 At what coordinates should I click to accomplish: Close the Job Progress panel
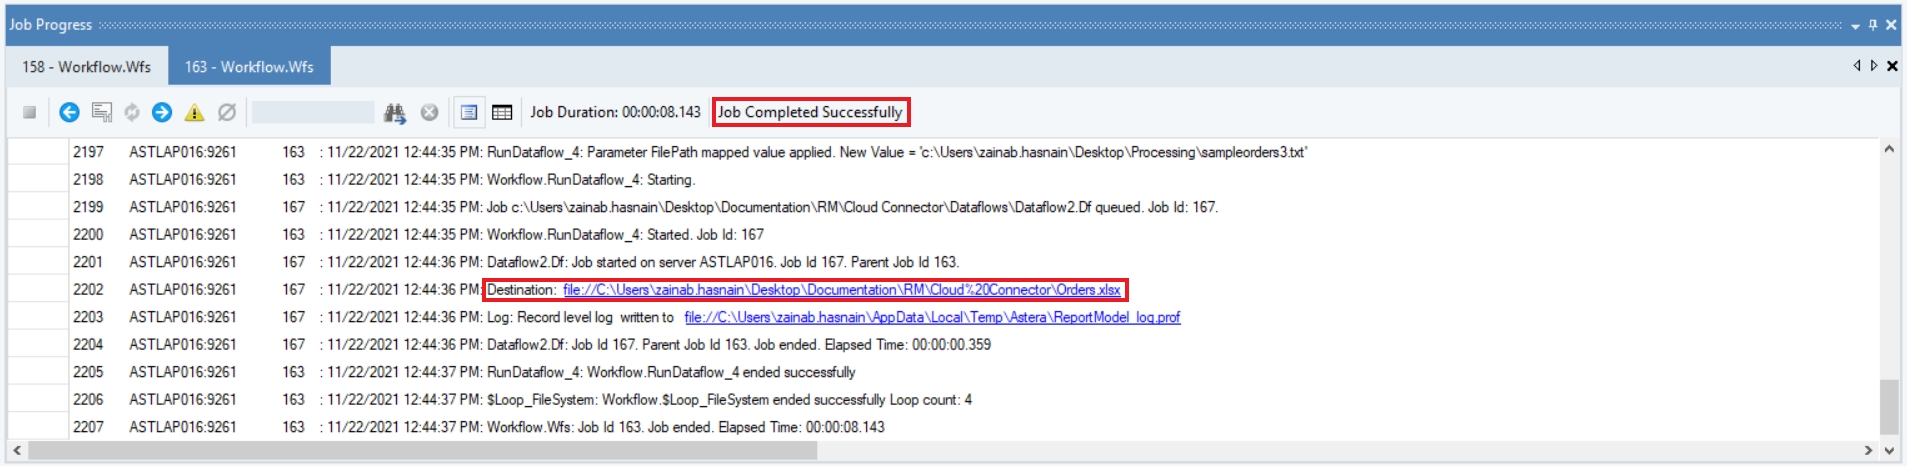(x=1891, y=25)
